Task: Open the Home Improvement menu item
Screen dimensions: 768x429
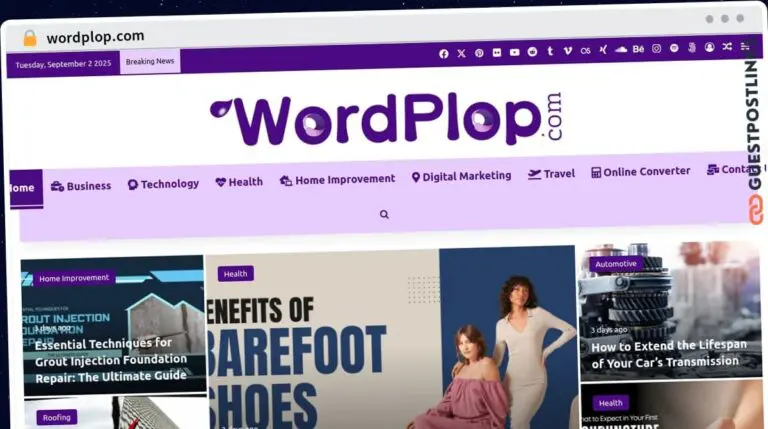Action: coord(337,180)
